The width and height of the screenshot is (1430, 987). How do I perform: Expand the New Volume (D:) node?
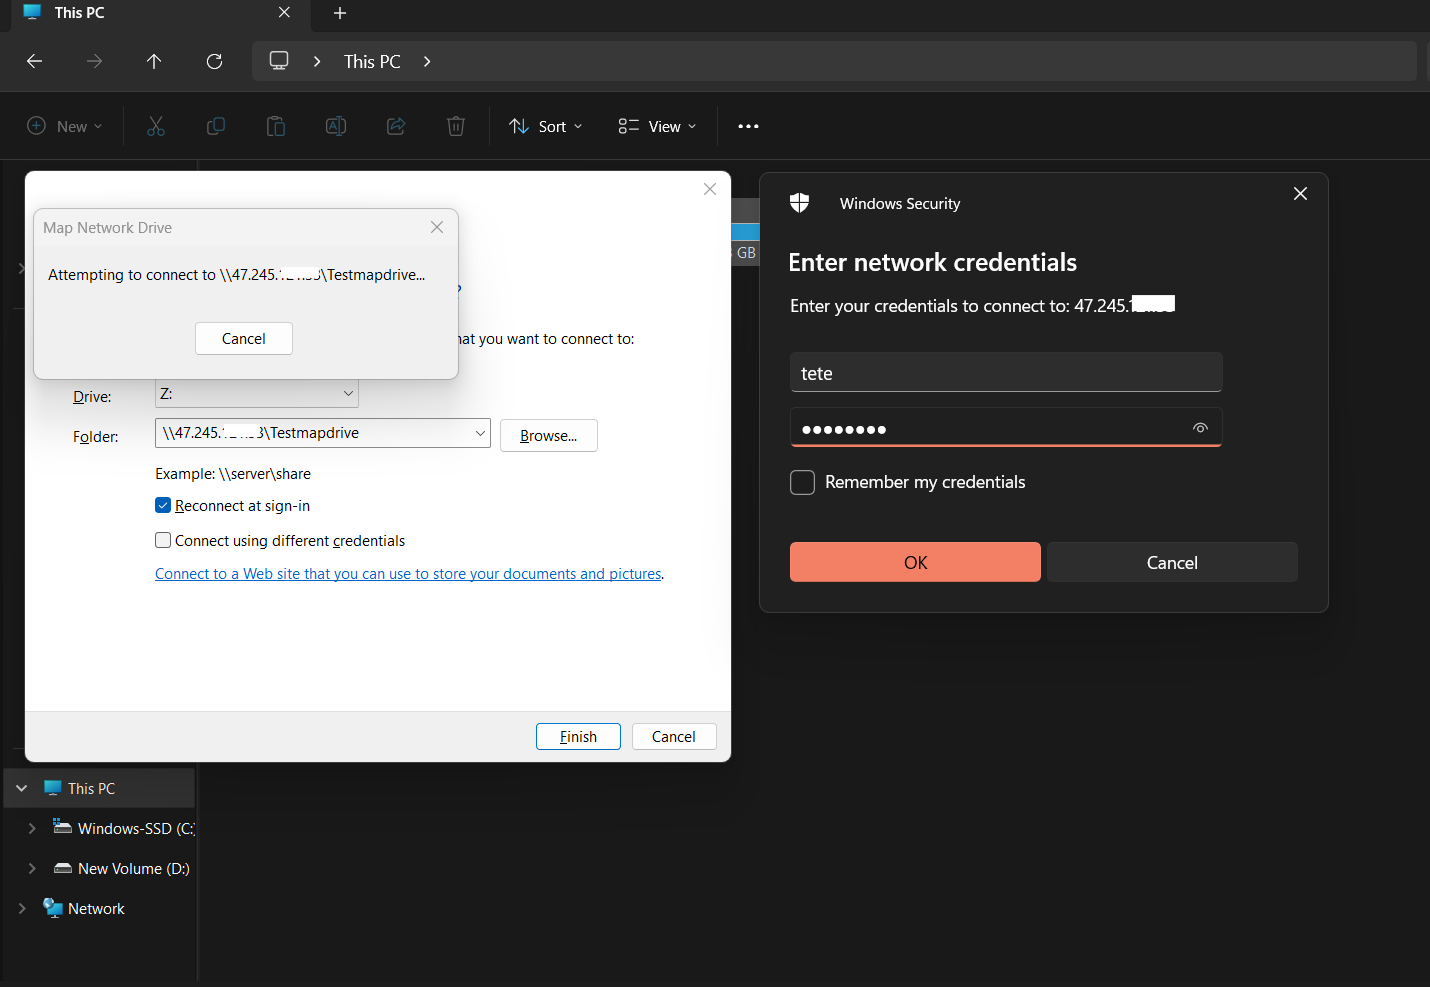pos(32,868)
